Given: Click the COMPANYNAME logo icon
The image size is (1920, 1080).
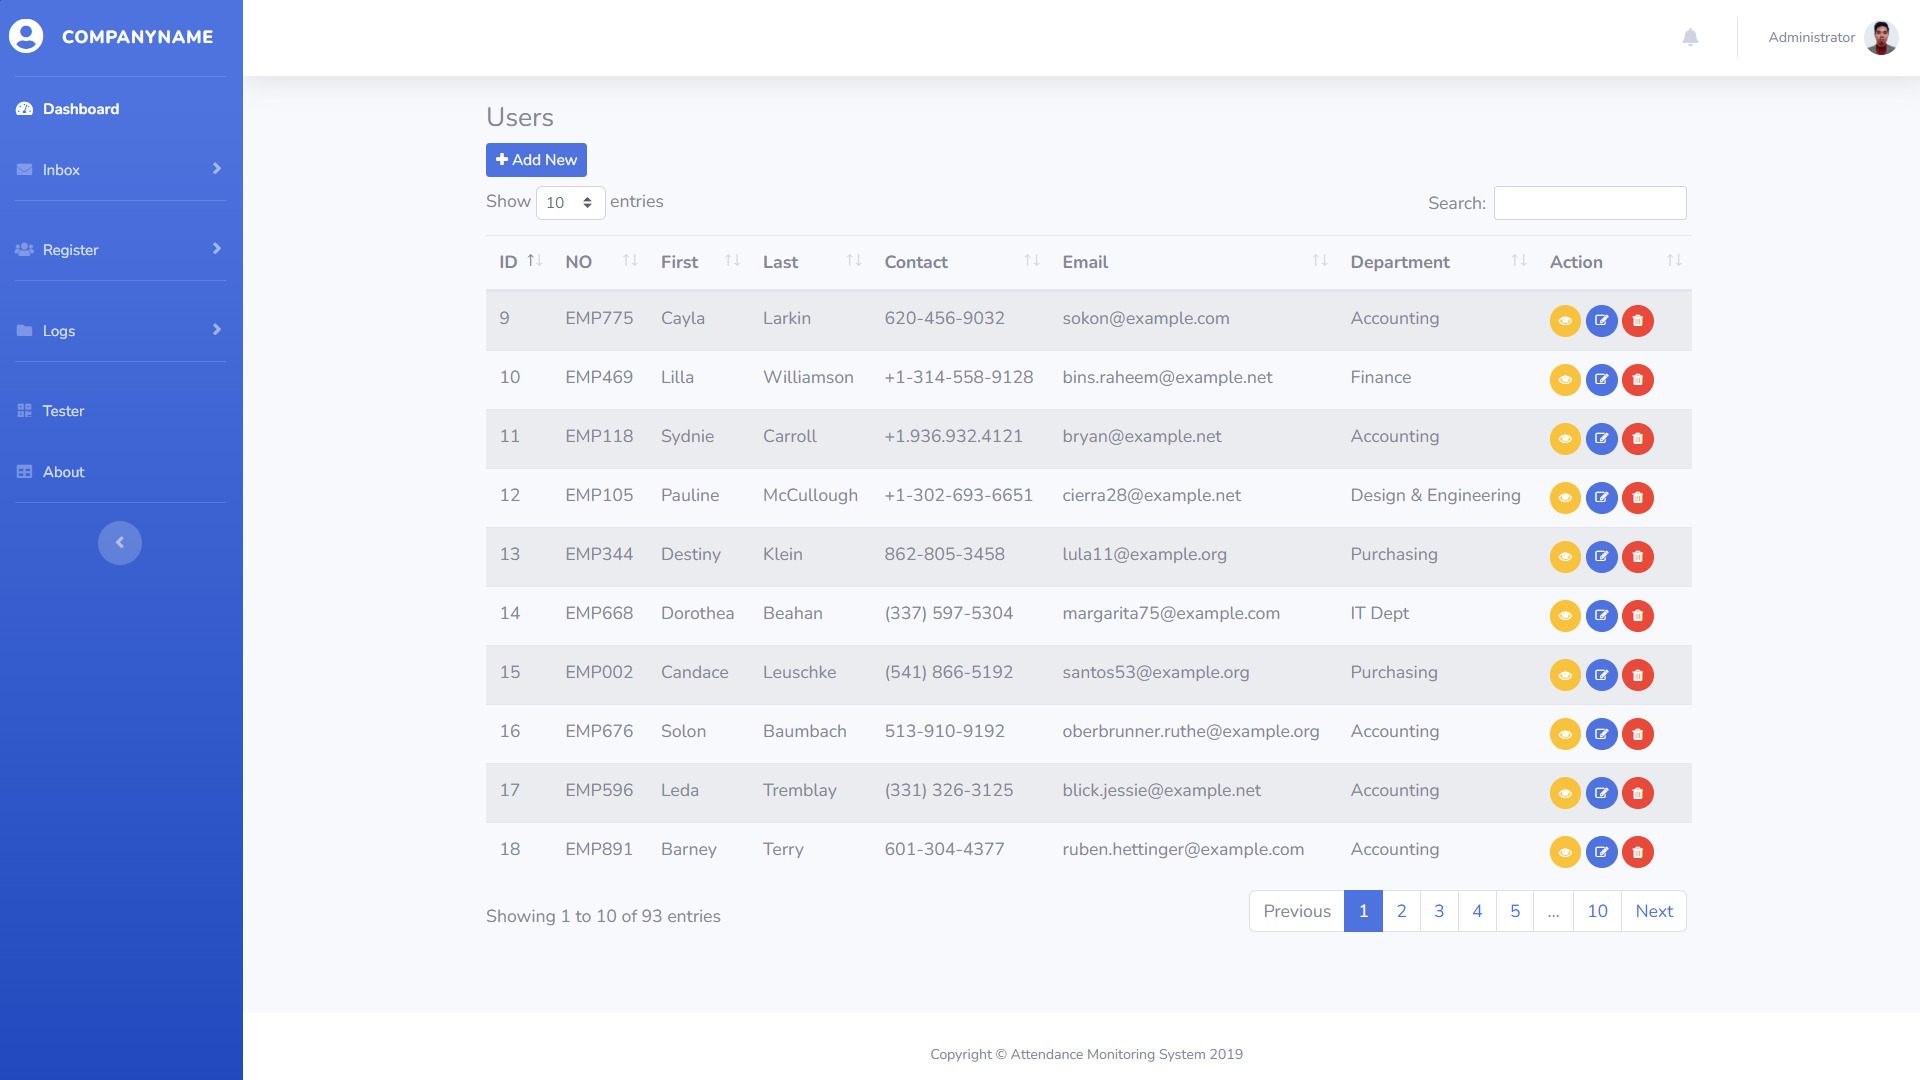Looking at the screenshot, I should (x=26, y=37).
